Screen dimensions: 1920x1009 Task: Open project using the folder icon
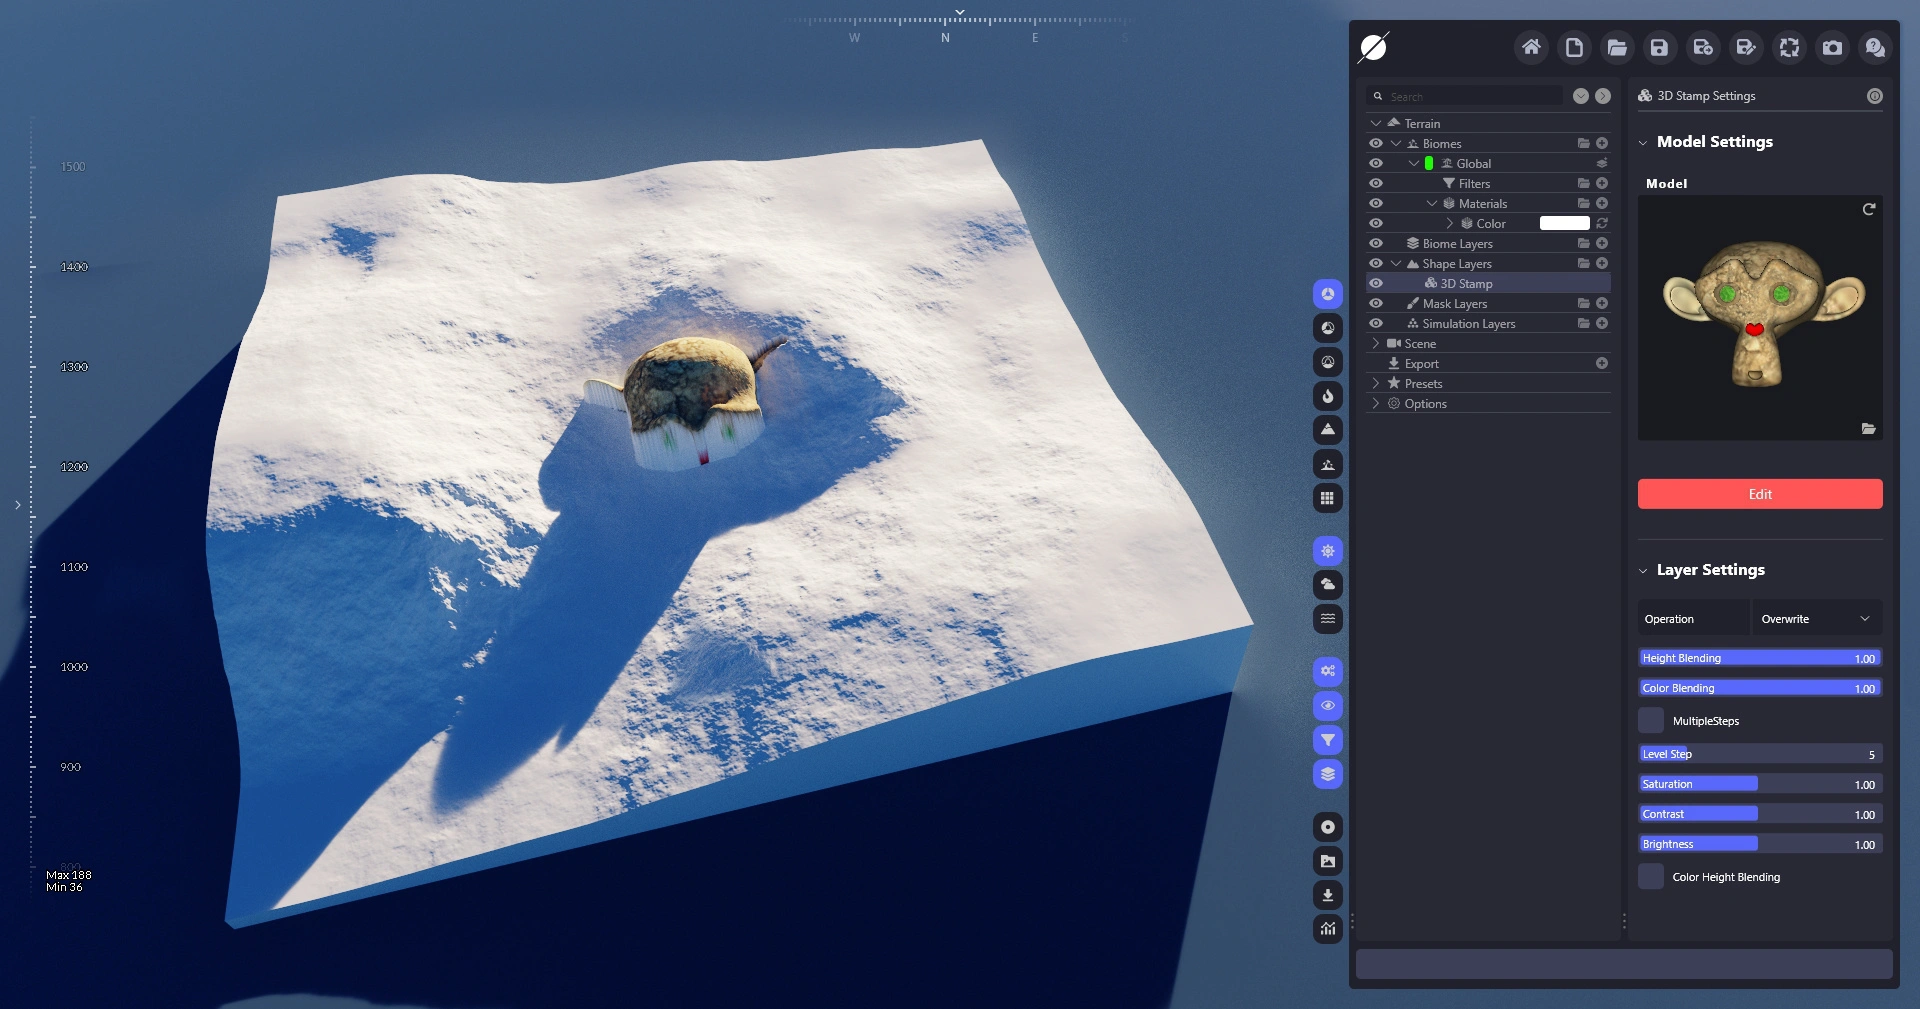(x=1616, y=47)
